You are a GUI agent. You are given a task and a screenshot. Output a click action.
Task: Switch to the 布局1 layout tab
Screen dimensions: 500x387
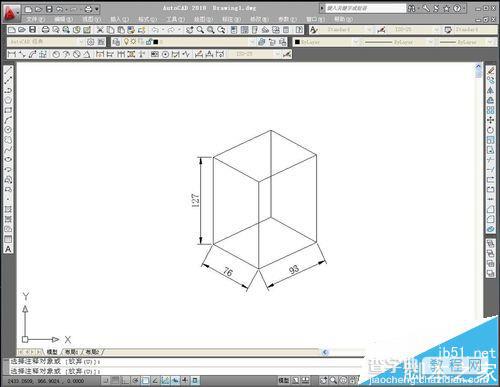point(72,352)
